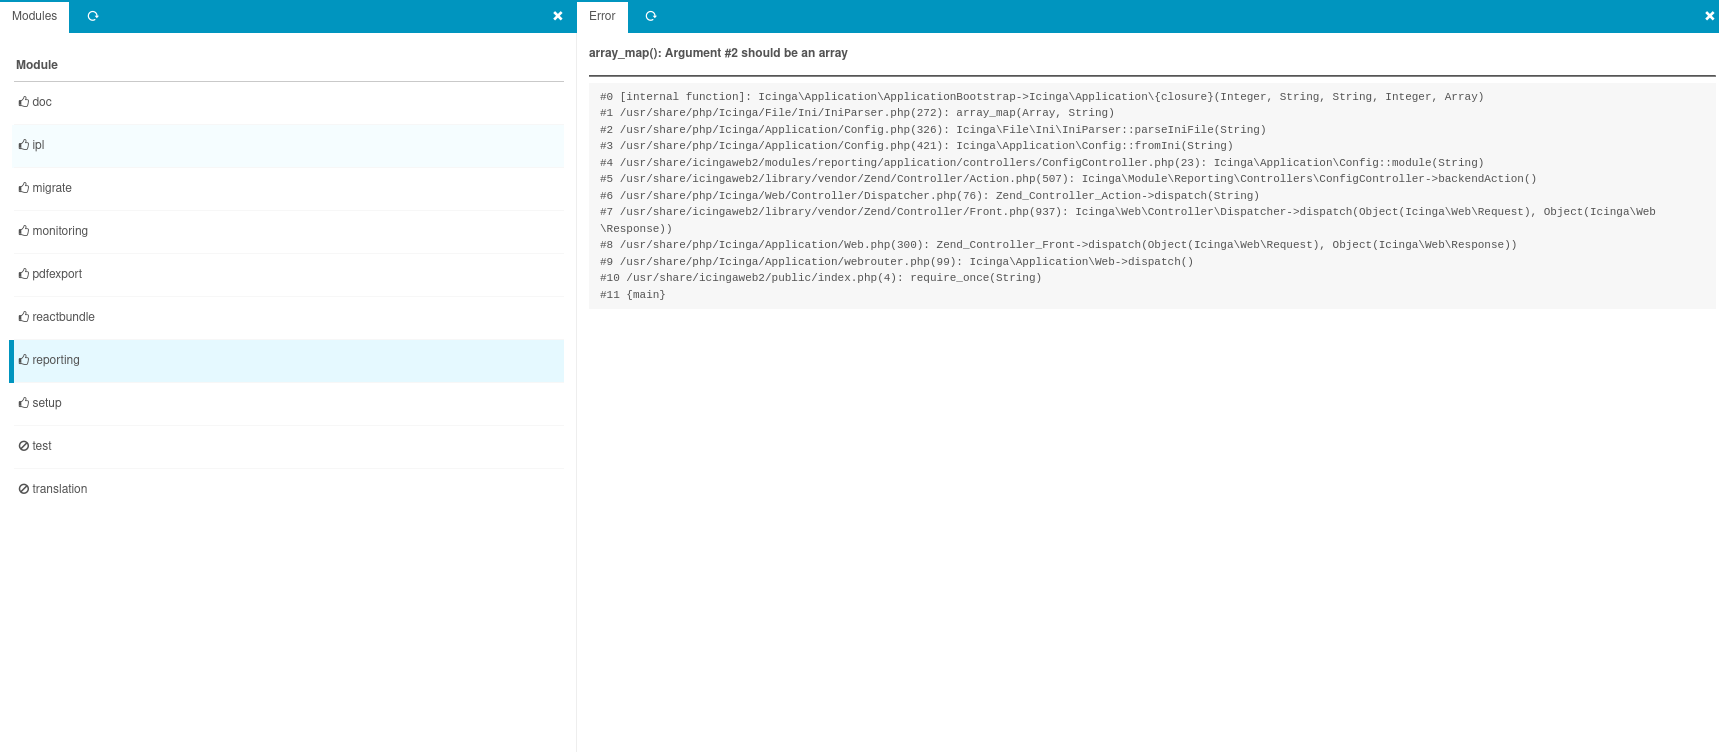Screen dimensions: 1719x752
Task: Click stack trace line #10 index.php(4)
Action: pyautogui.click(x=821, y=278)
